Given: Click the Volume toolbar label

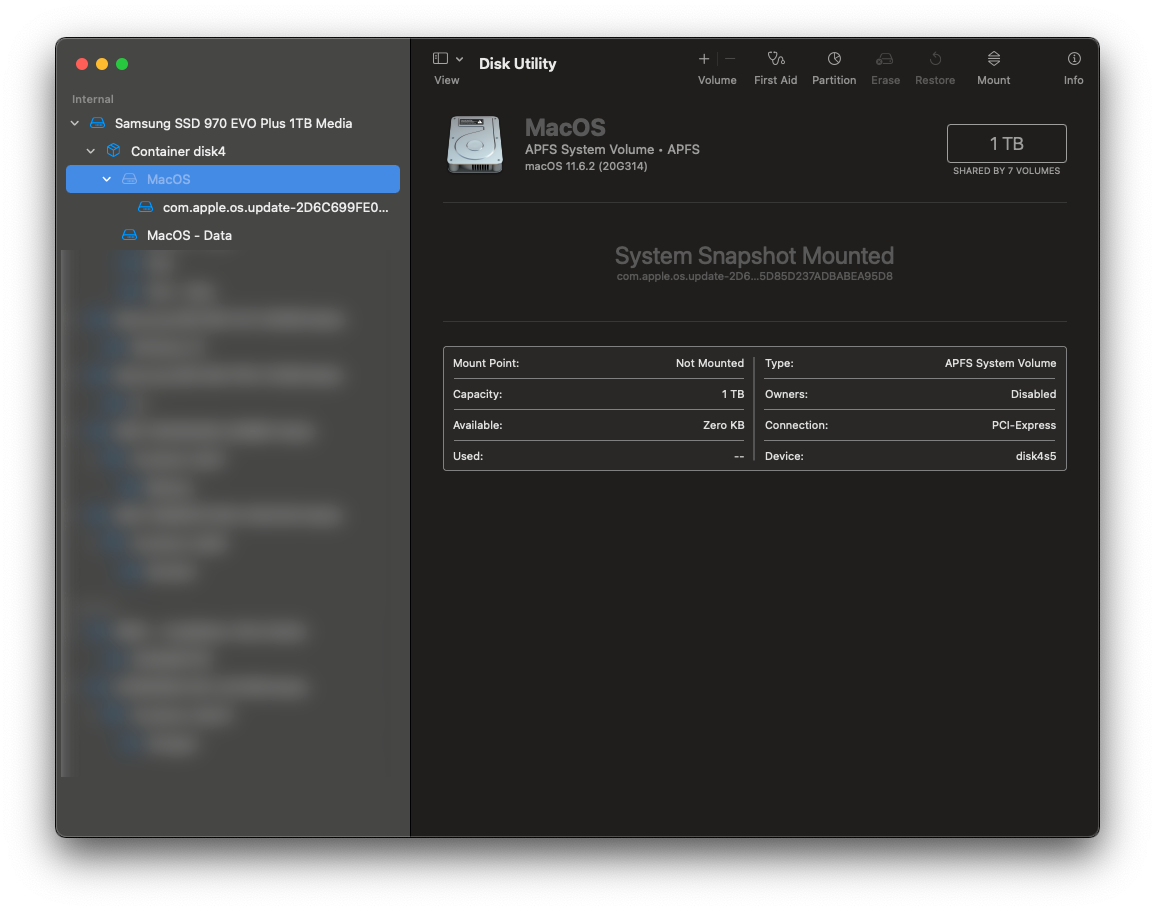Looking at the screenshot, I should (717, 80).
